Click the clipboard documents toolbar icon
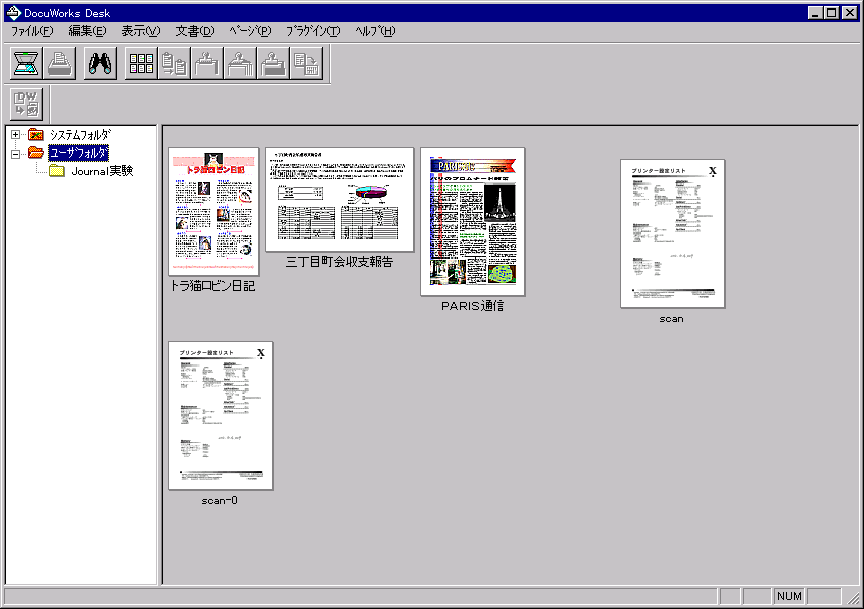This screenshot has height=609, width=864. [174, 64]
